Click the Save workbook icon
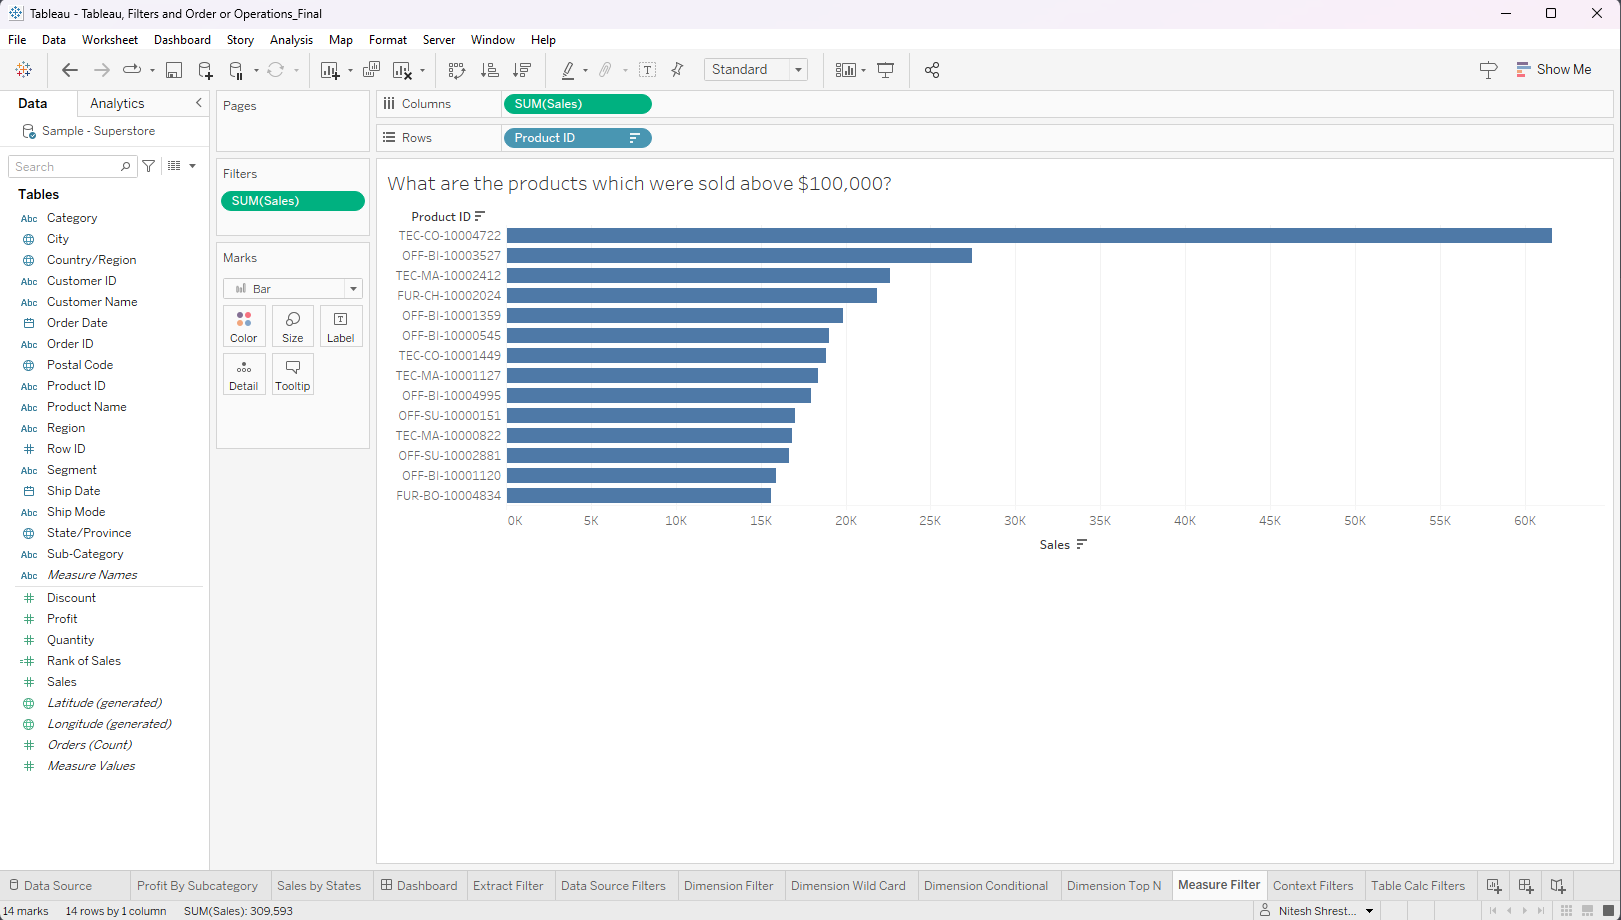Viewport: 1621px width, 920px height. coord(174,70)
